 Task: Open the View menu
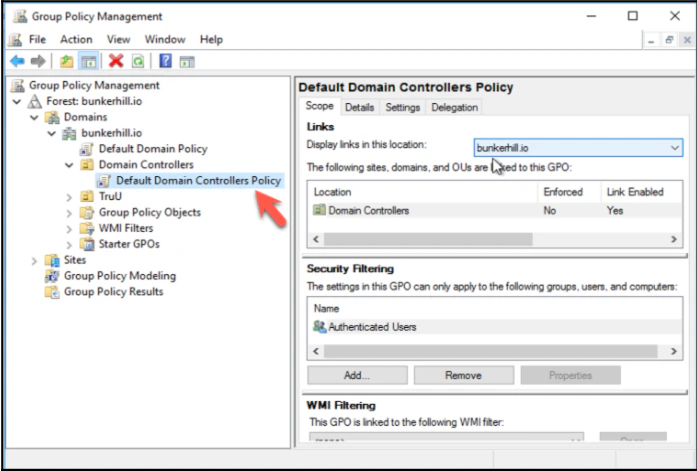118,40
